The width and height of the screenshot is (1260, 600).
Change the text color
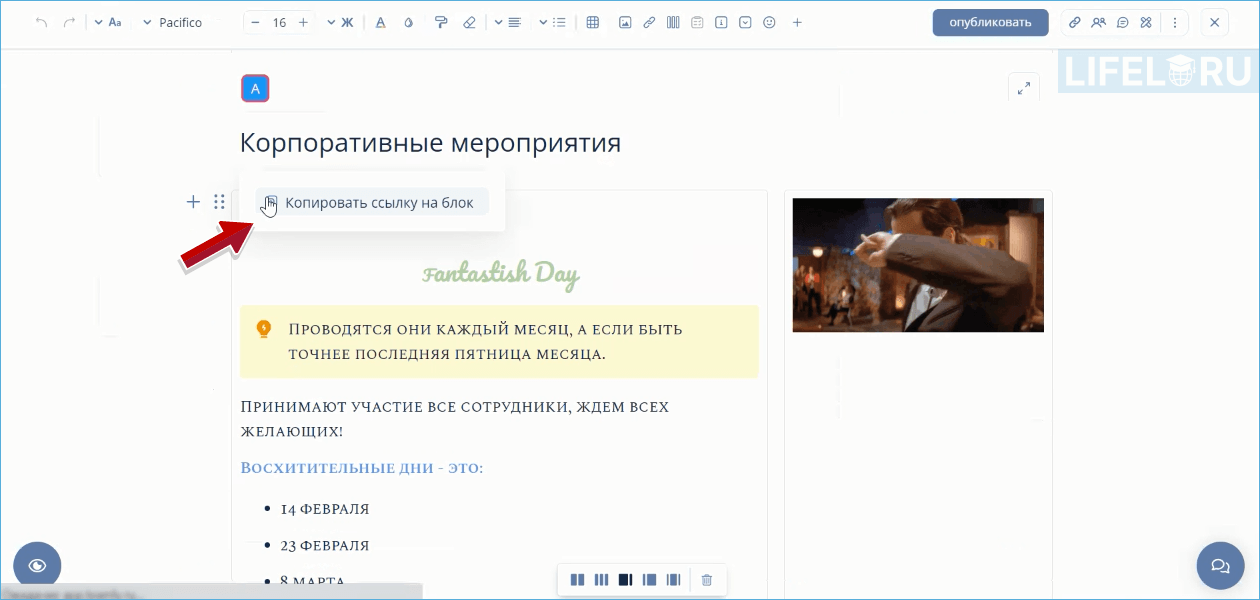pyautogui.click(x=380, y=22)
